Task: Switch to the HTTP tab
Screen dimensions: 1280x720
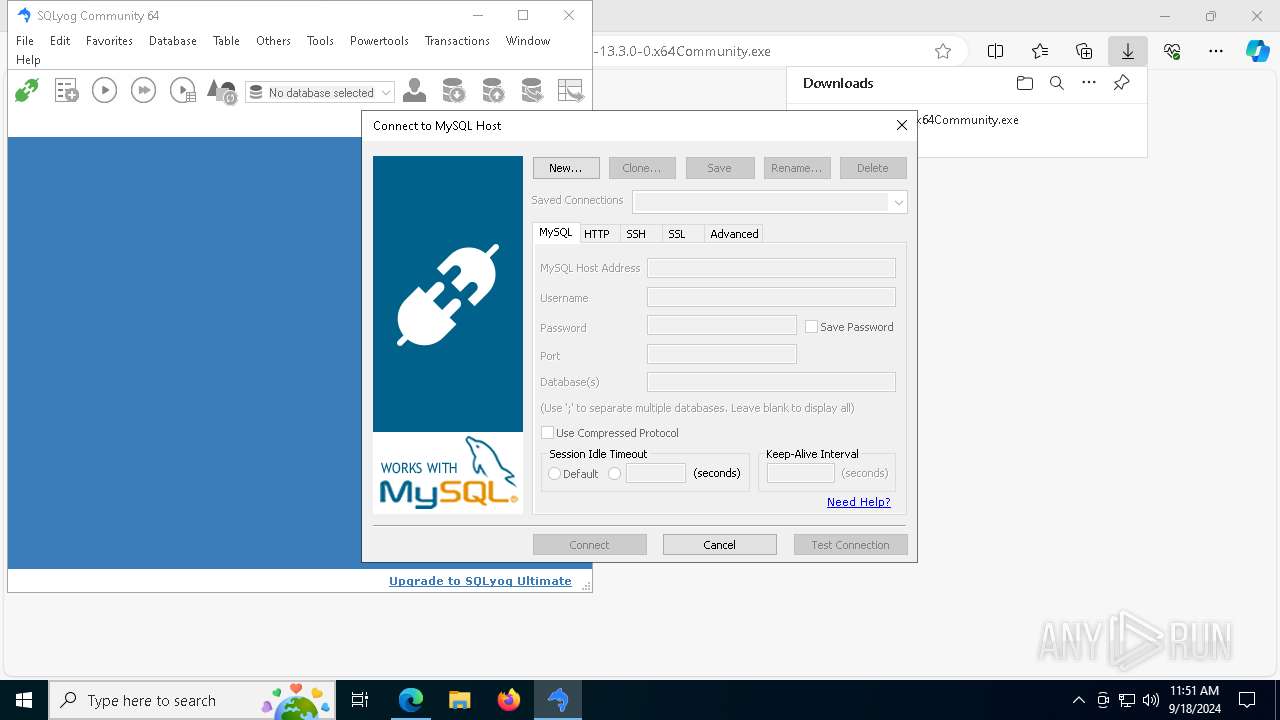Action: 597,234
